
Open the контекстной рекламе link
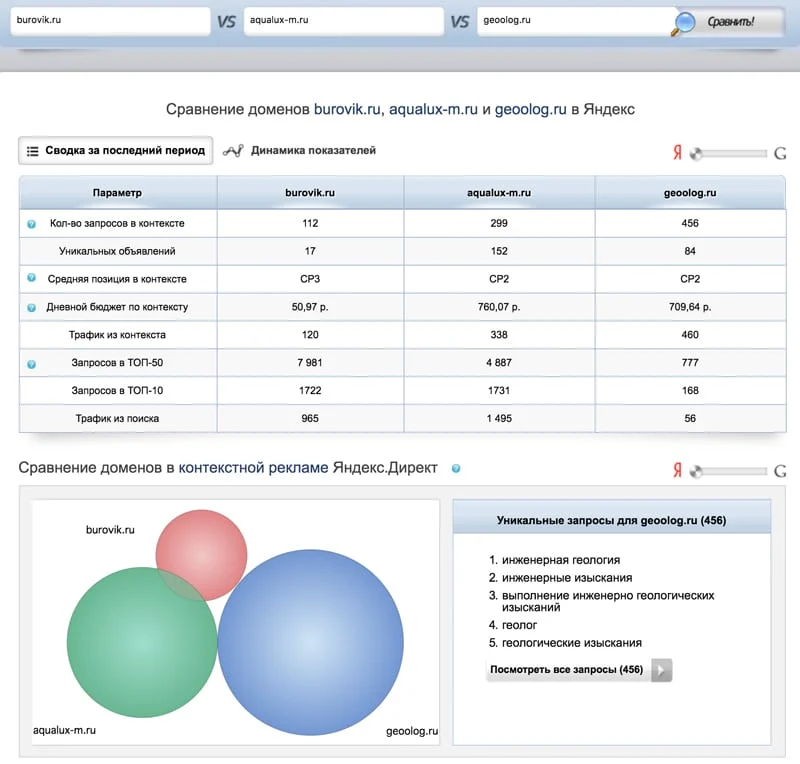tap(253, 467)
